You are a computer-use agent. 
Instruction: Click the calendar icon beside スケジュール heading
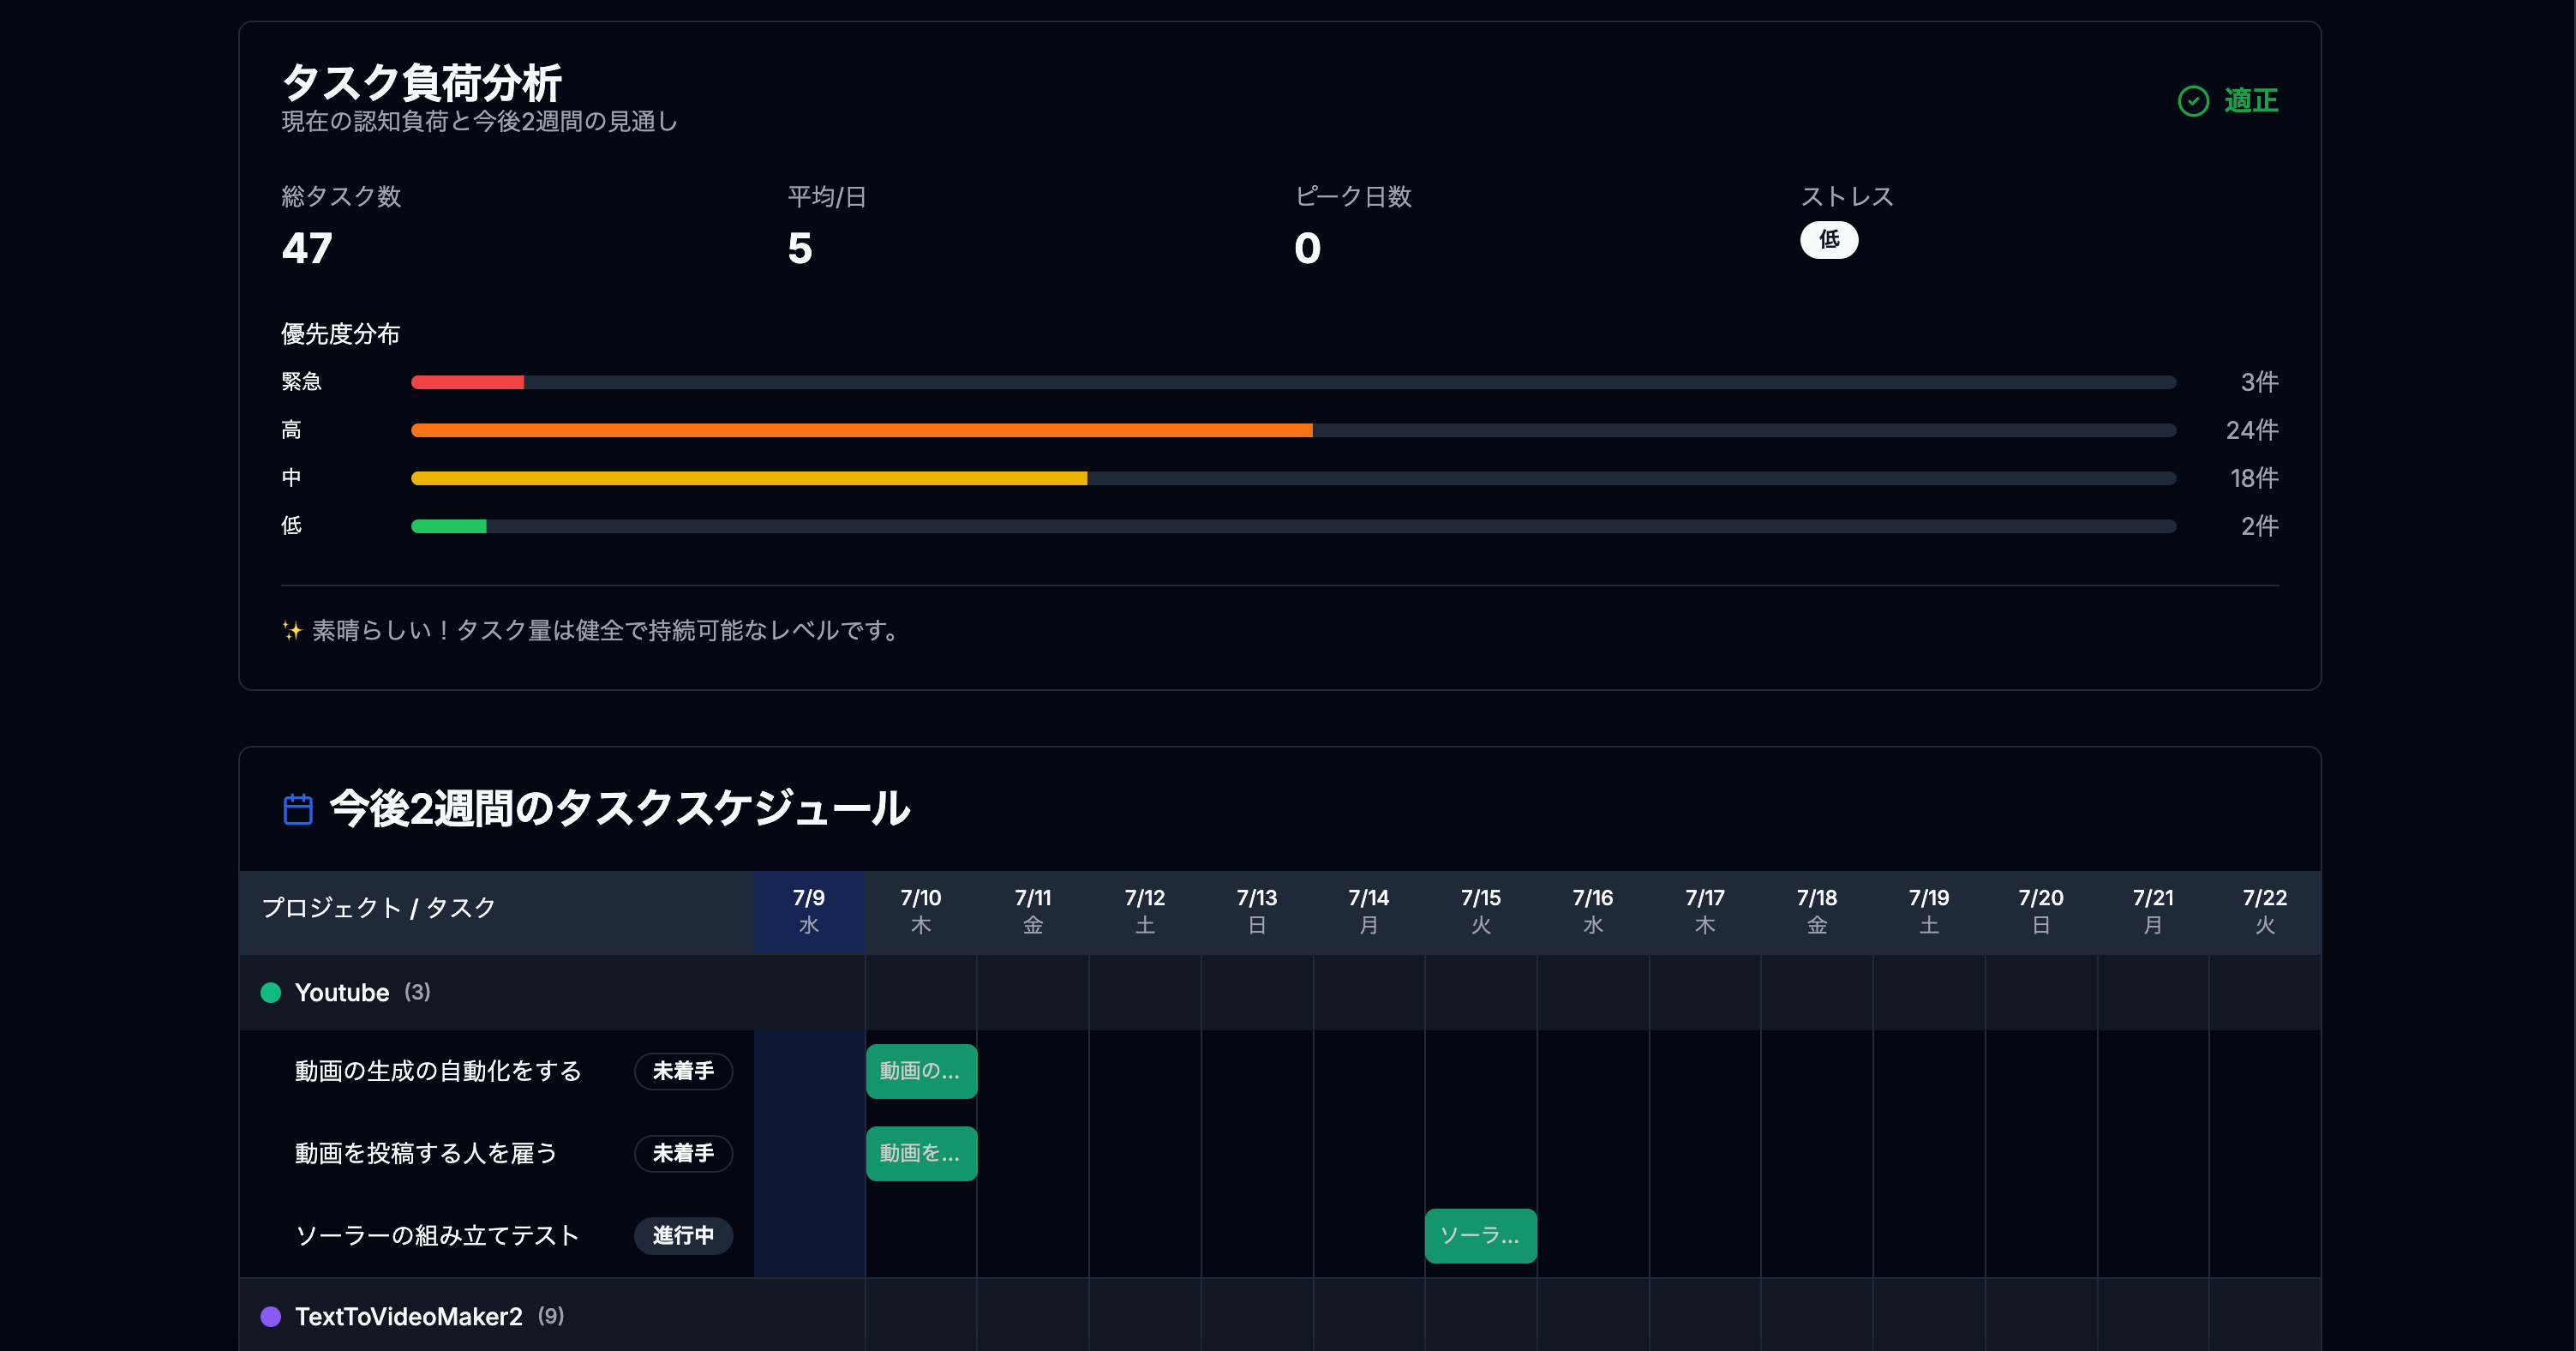point(297,809)
